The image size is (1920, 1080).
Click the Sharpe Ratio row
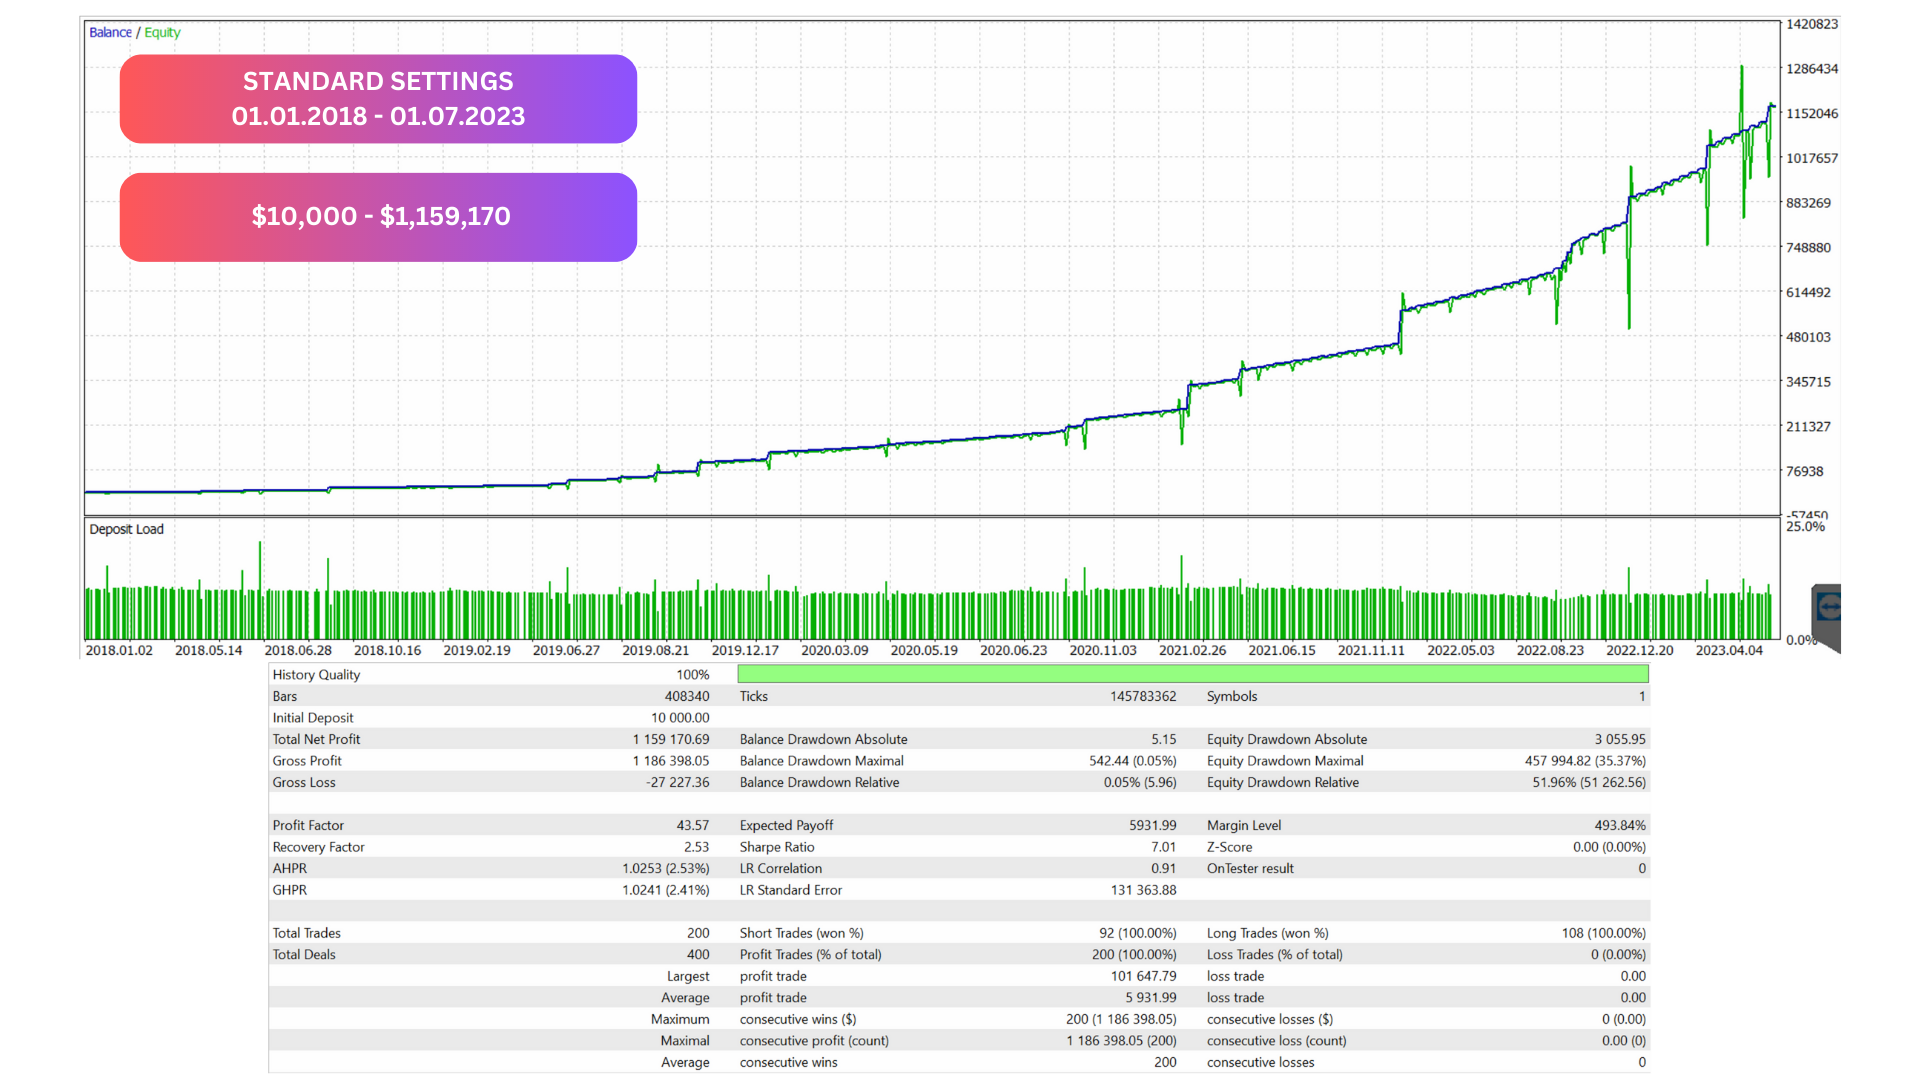coord(777,847)
